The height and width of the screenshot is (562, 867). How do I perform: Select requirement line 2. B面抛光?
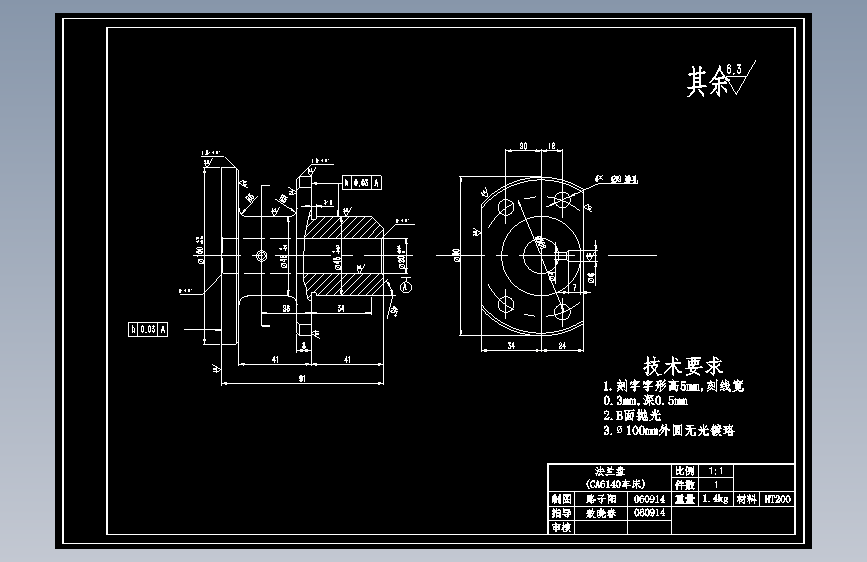click(x=632, y=415)
